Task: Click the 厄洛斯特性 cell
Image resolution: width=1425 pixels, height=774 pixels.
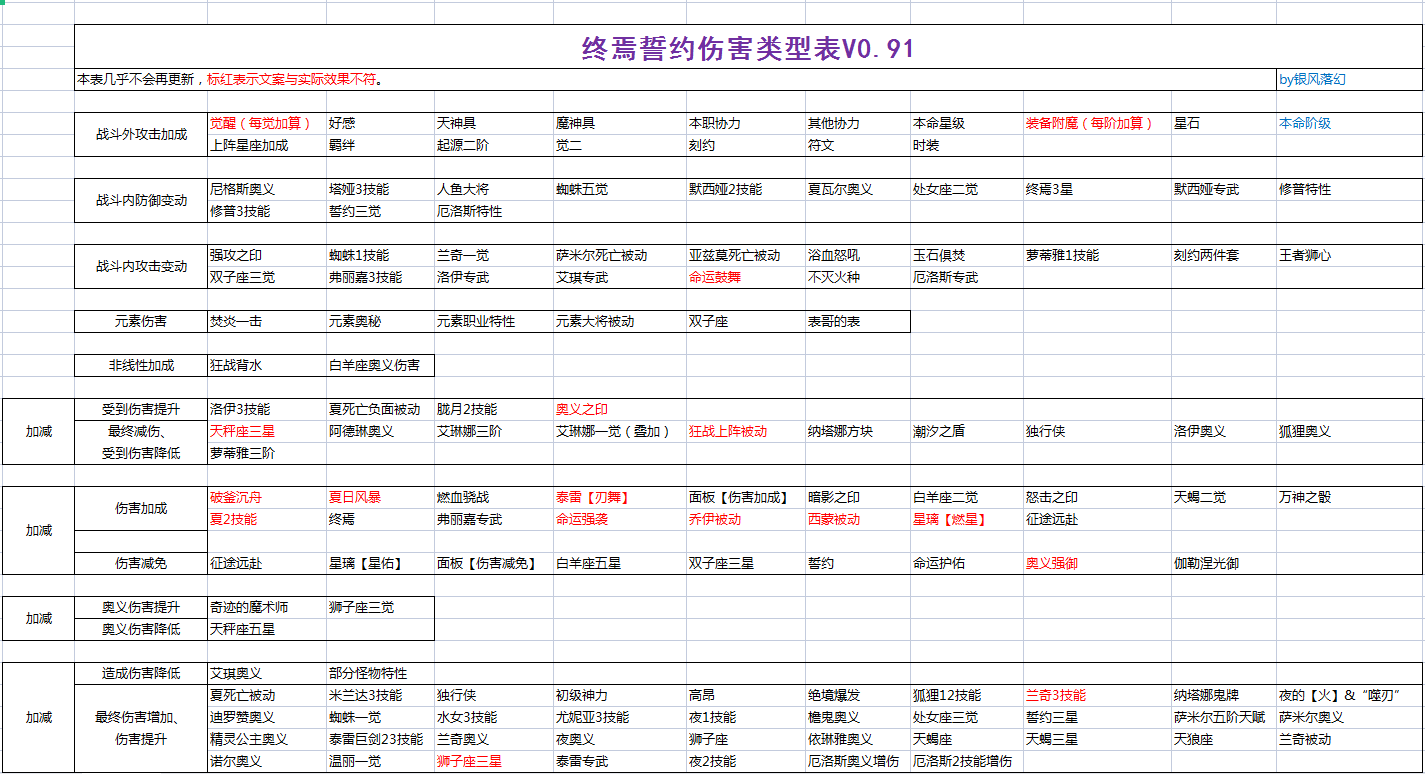Action: point(494,211)
